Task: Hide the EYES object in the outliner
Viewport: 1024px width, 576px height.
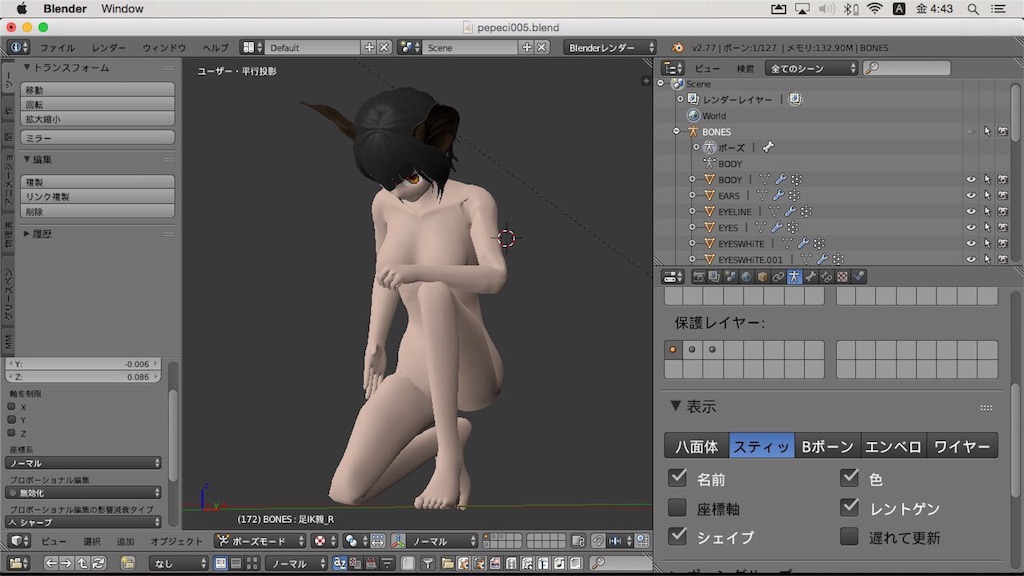Action: (x=971, y=227)
